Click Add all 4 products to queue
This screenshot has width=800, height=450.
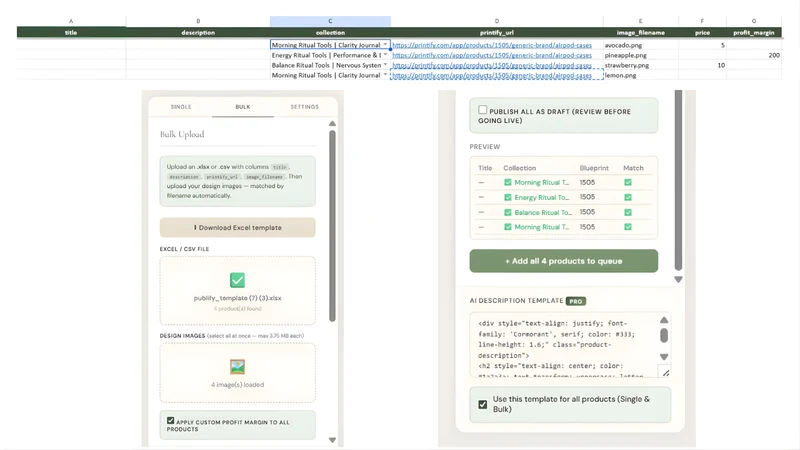pyautogui.click(x=564, y=261)
